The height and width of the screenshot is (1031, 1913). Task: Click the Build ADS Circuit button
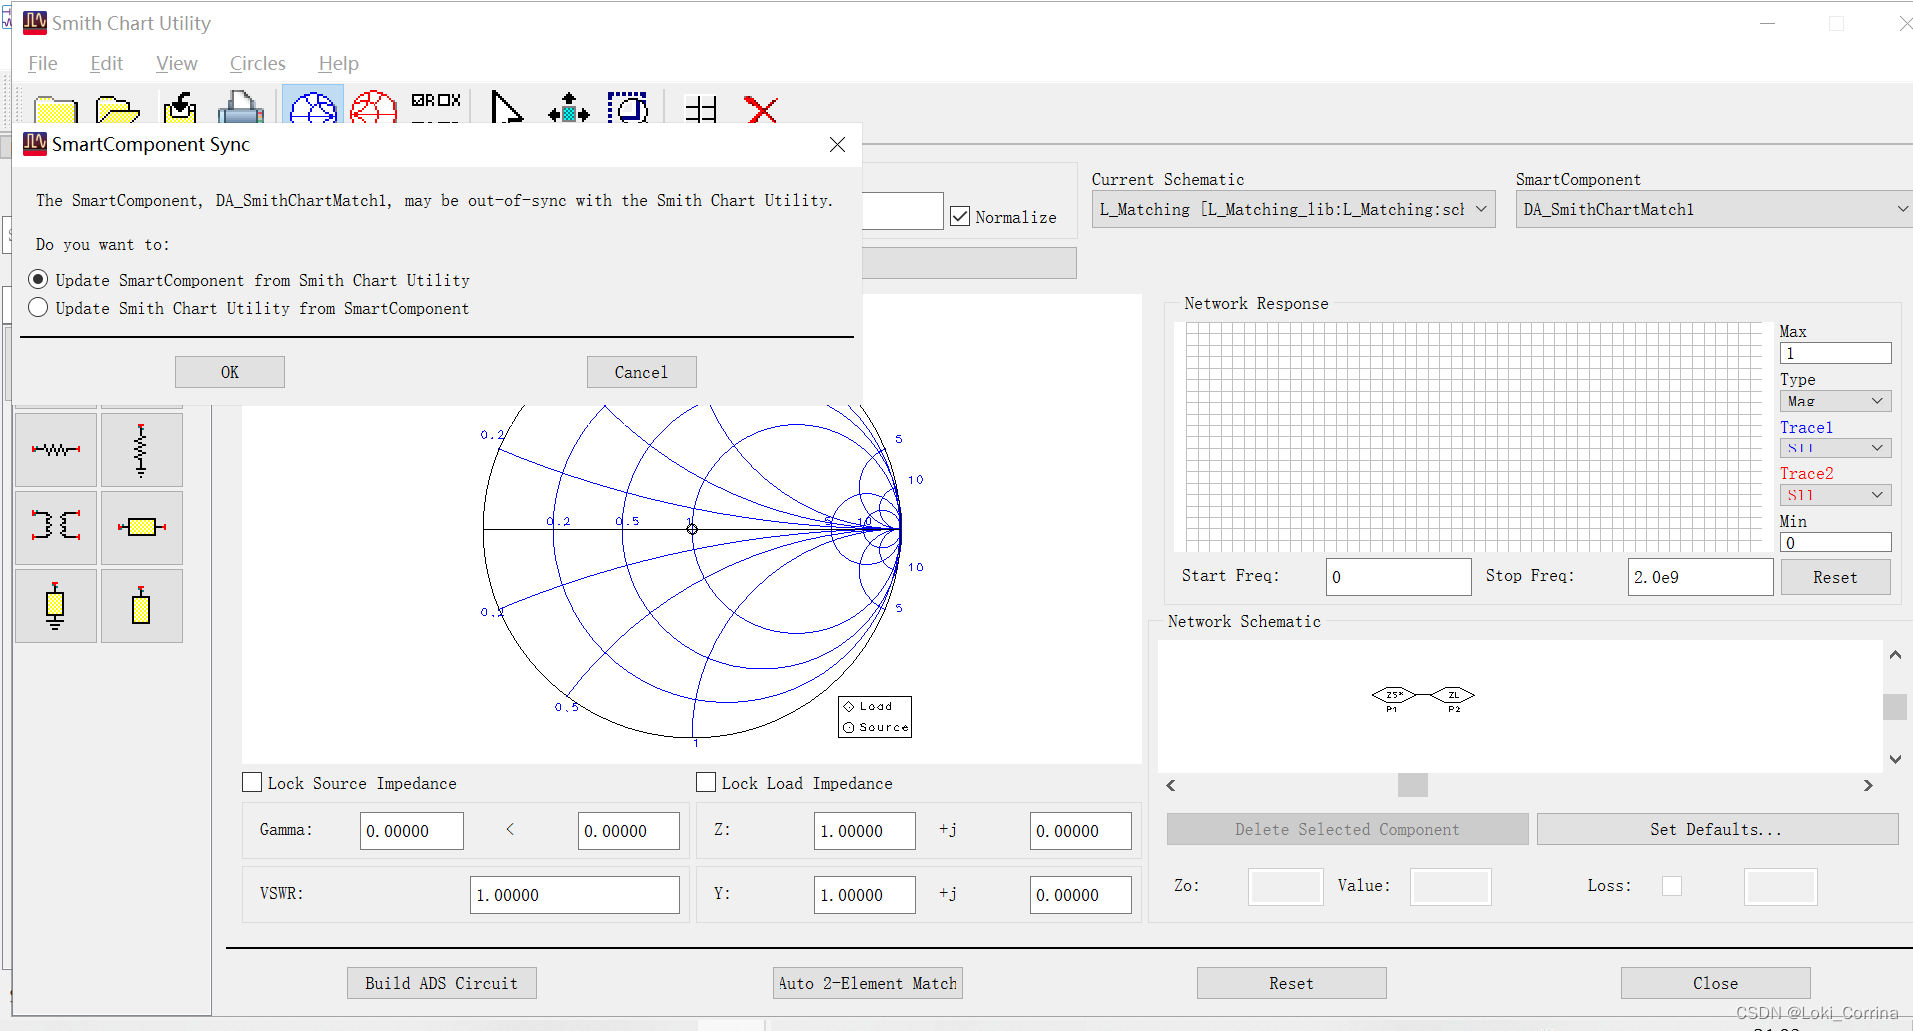441,983
